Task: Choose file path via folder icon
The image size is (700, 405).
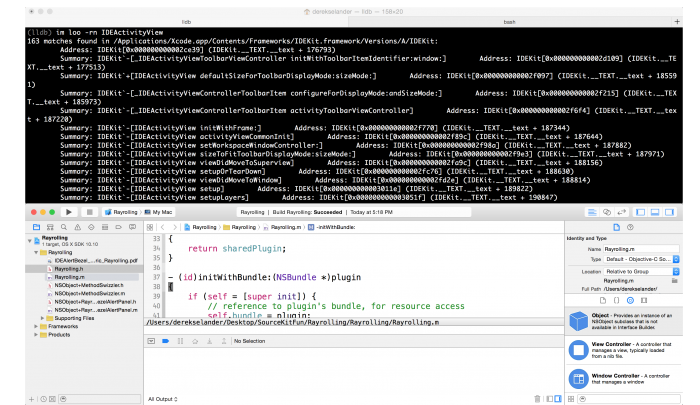Action: (x=675, y=281)
